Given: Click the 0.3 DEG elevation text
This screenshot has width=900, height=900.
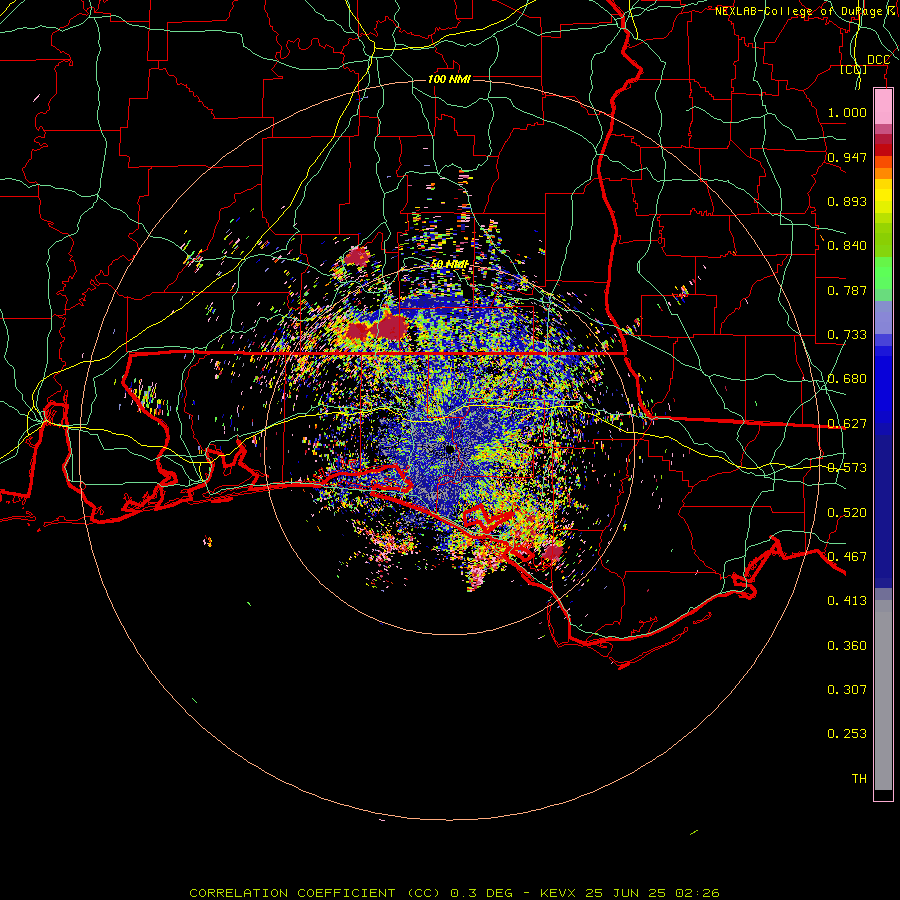Looking at the screenshot, I should pyautogui.click(x=481, y=893).
